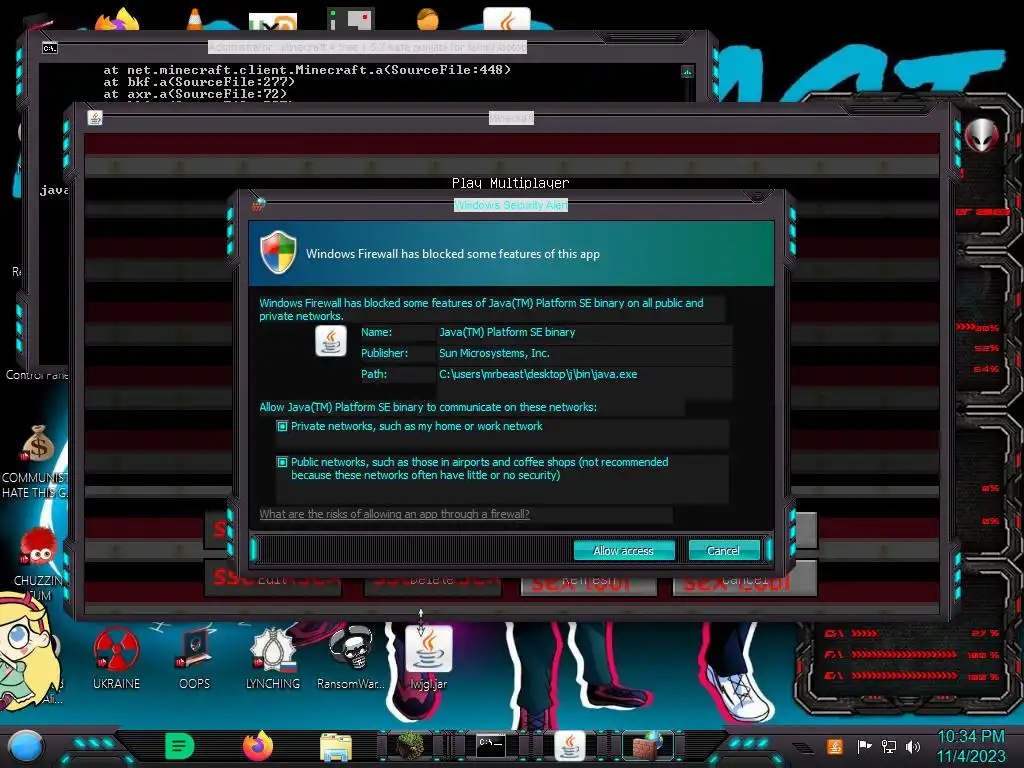Open the OOPS desktop icon
This screenshot has width=1024, height=768.
[195, 658]
